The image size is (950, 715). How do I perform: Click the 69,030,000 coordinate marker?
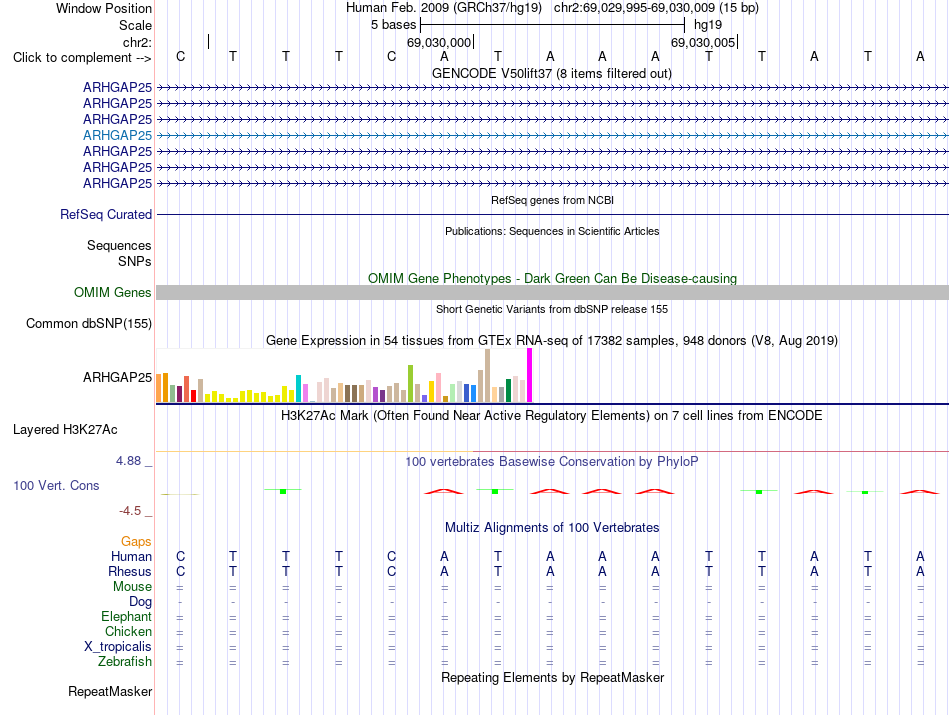(439, 42)
